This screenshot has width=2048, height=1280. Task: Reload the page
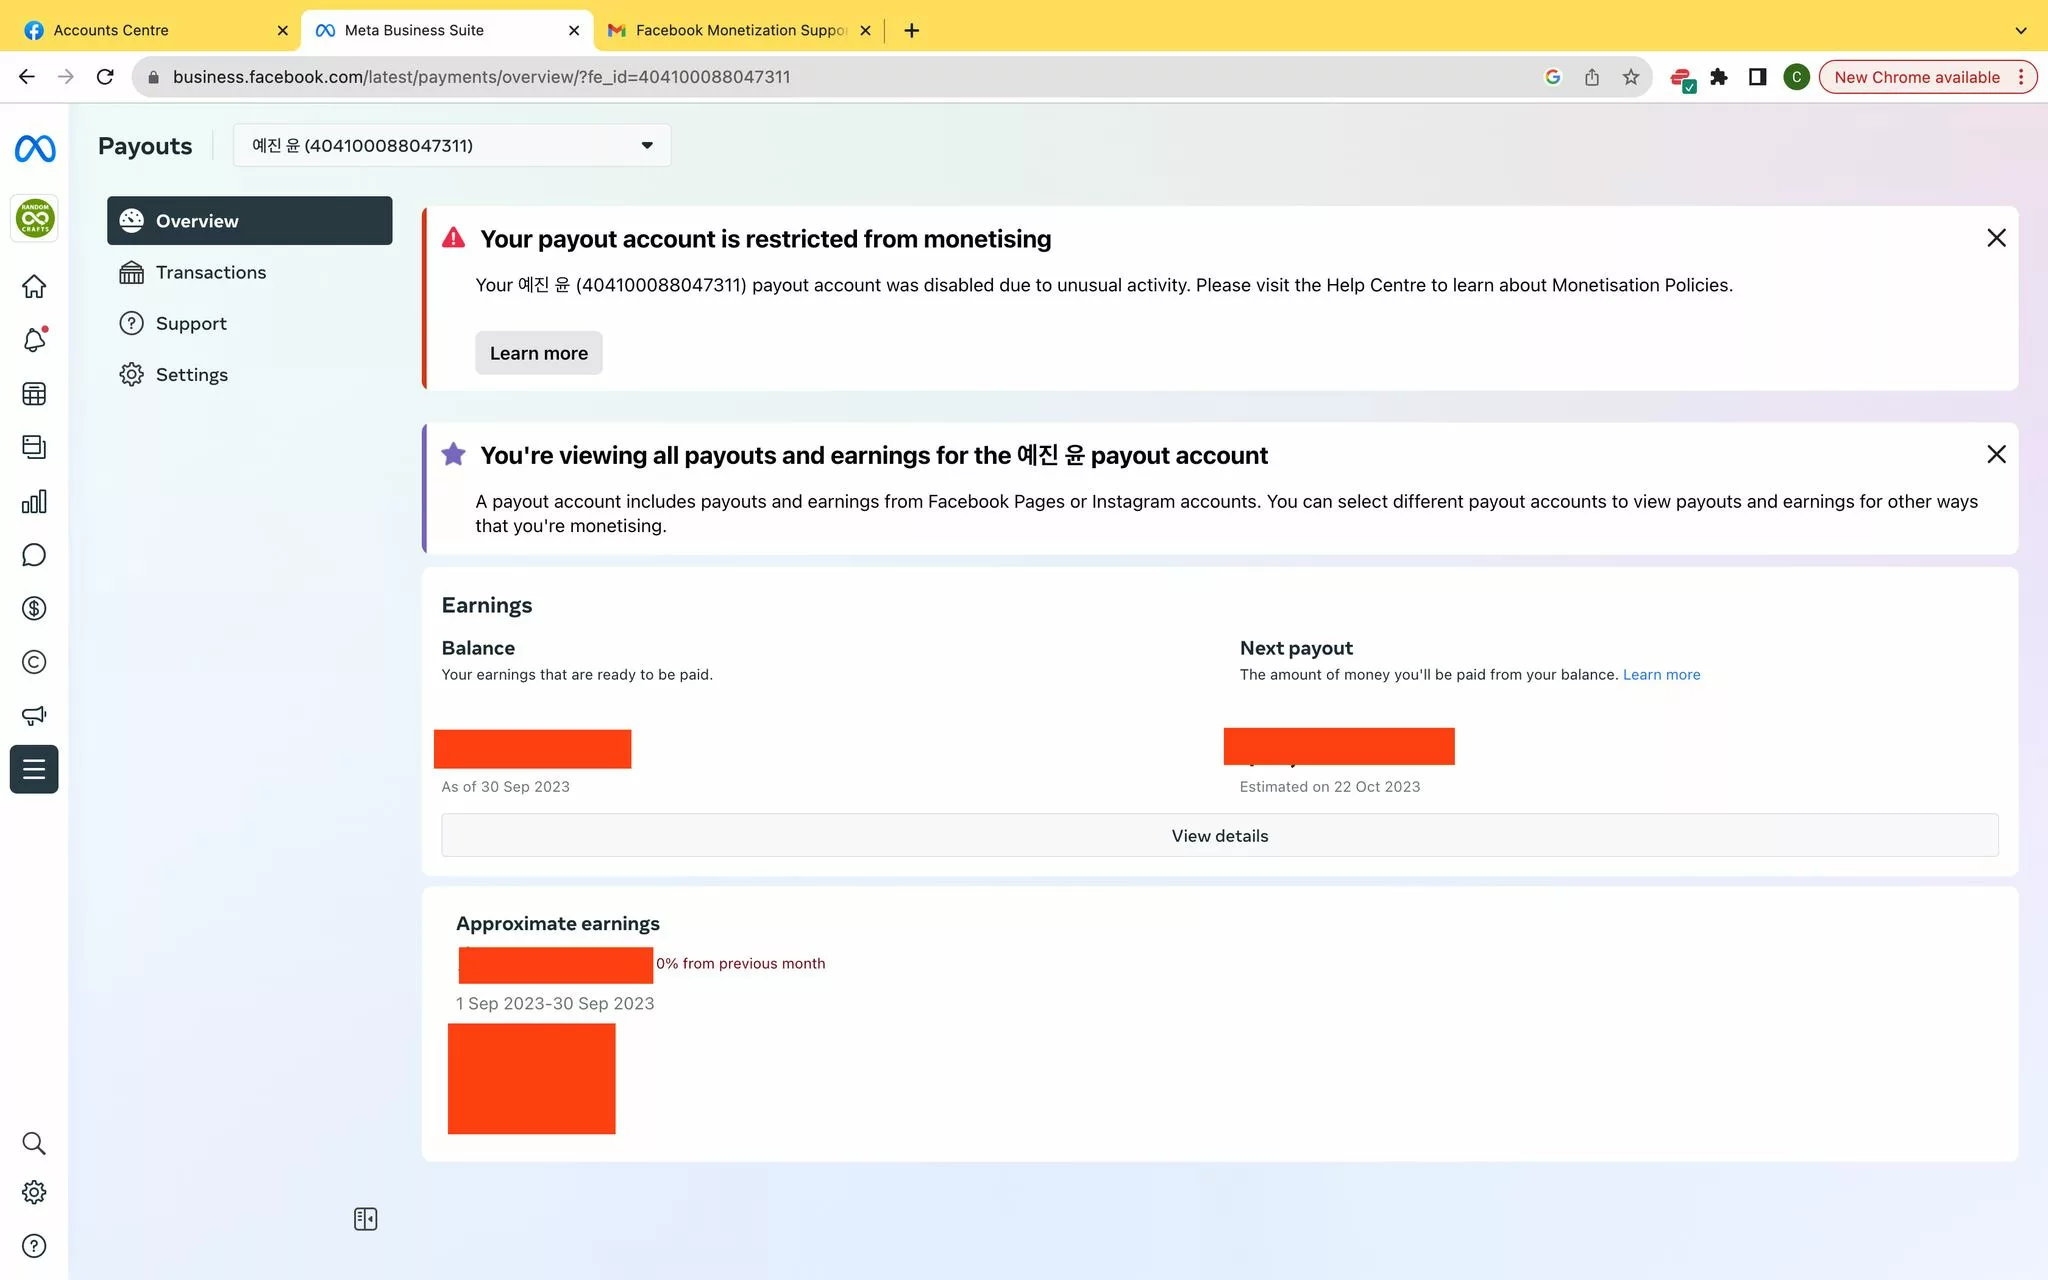pos(105,77)
